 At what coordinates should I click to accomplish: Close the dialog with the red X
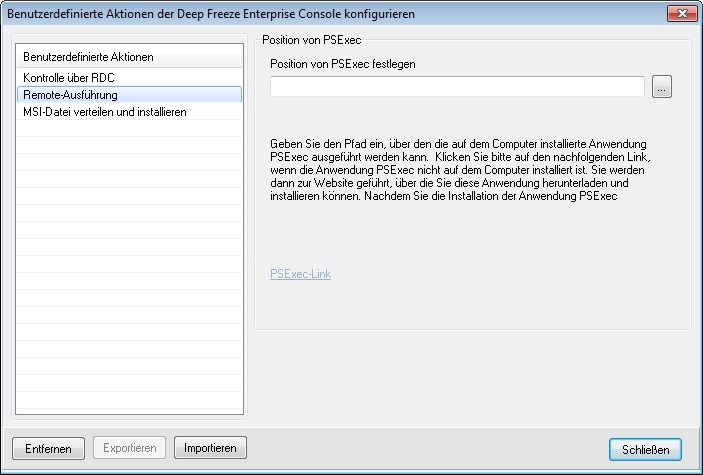682,13
